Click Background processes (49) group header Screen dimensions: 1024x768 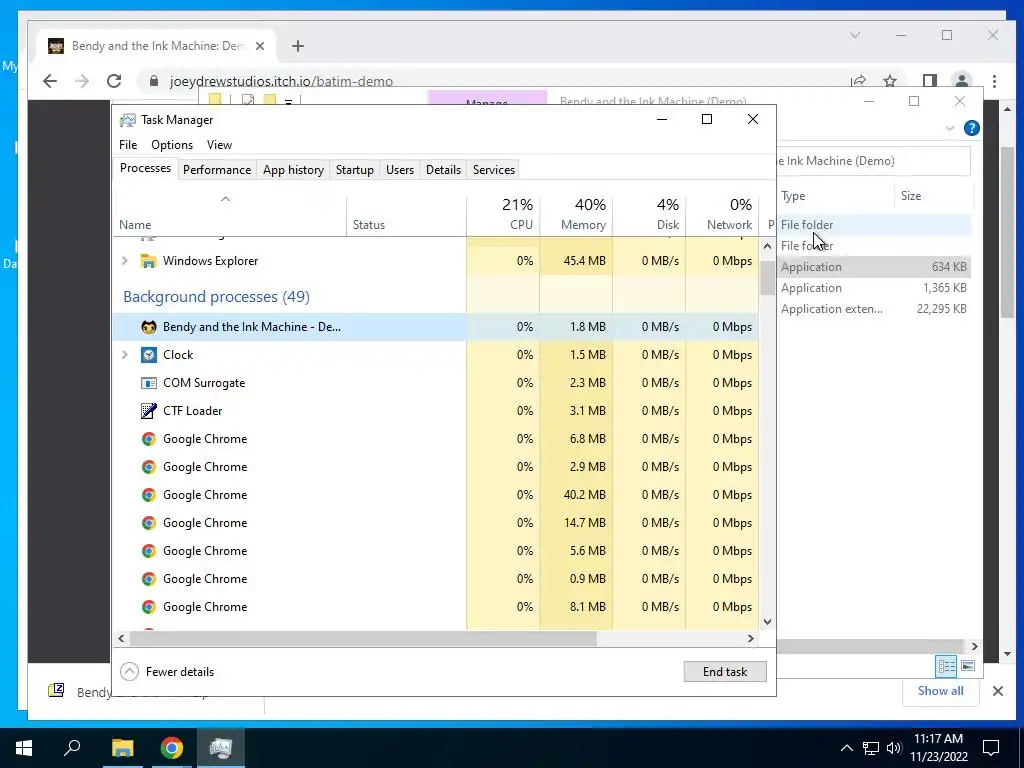coord(216,297)
